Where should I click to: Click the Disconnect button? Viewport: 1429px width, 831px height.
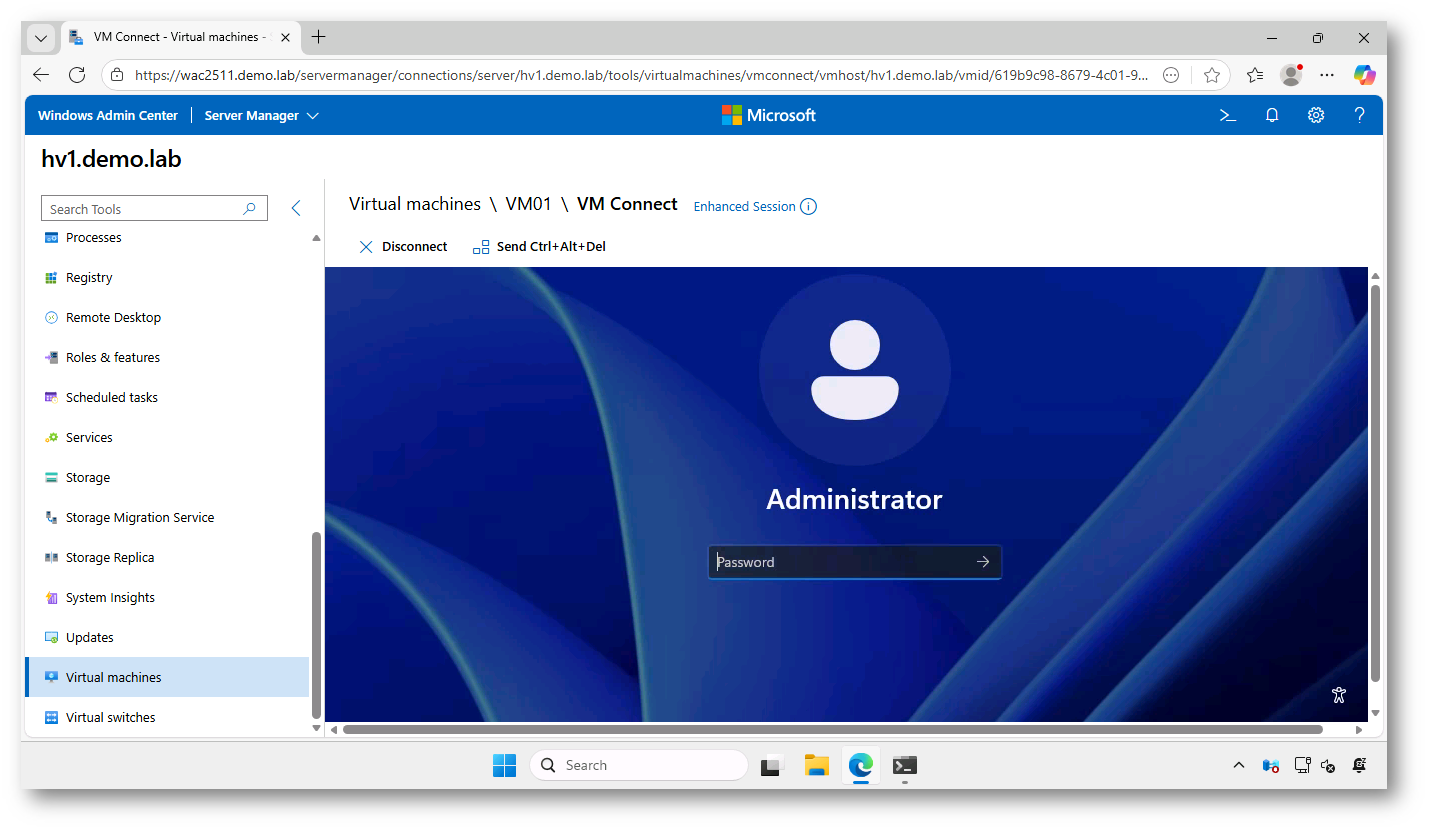(403, 247)
